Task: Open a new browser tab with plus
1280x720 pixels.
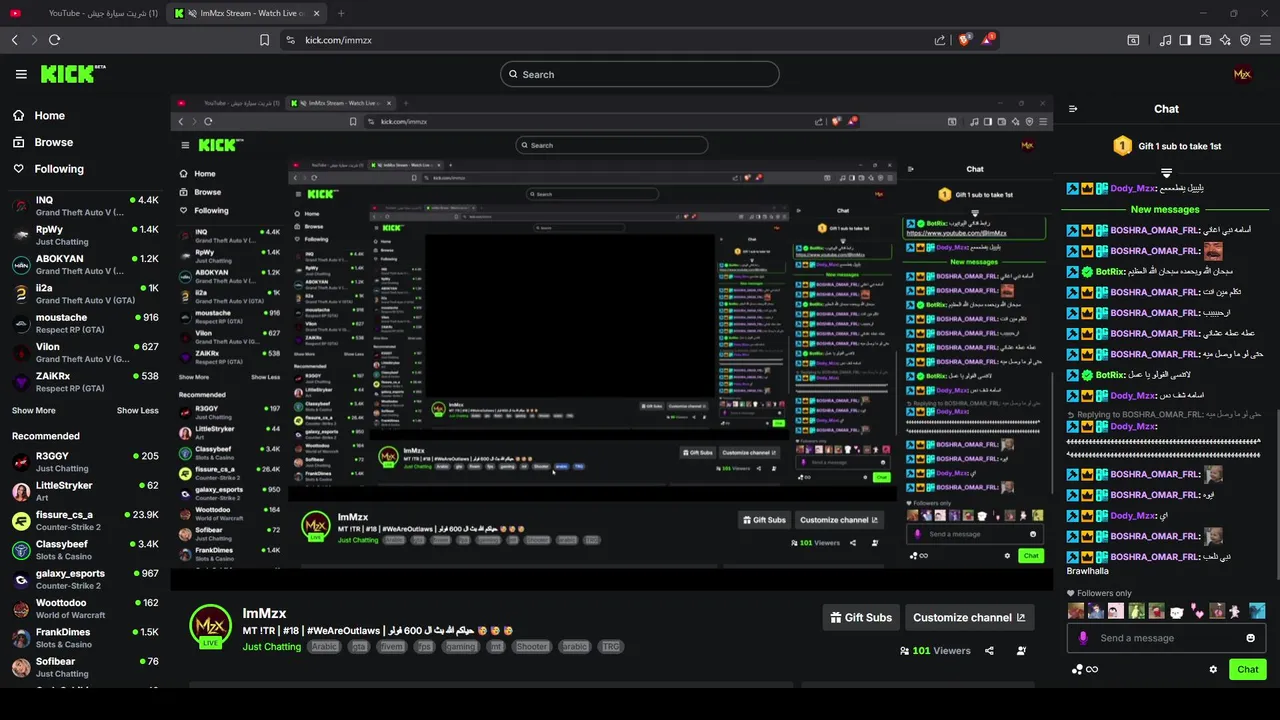Action: click(341, 13)
